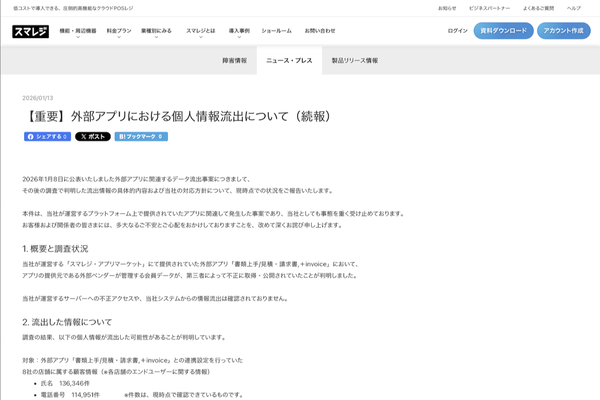Open the ビジネスパートナー link

(x=489, y=8)
